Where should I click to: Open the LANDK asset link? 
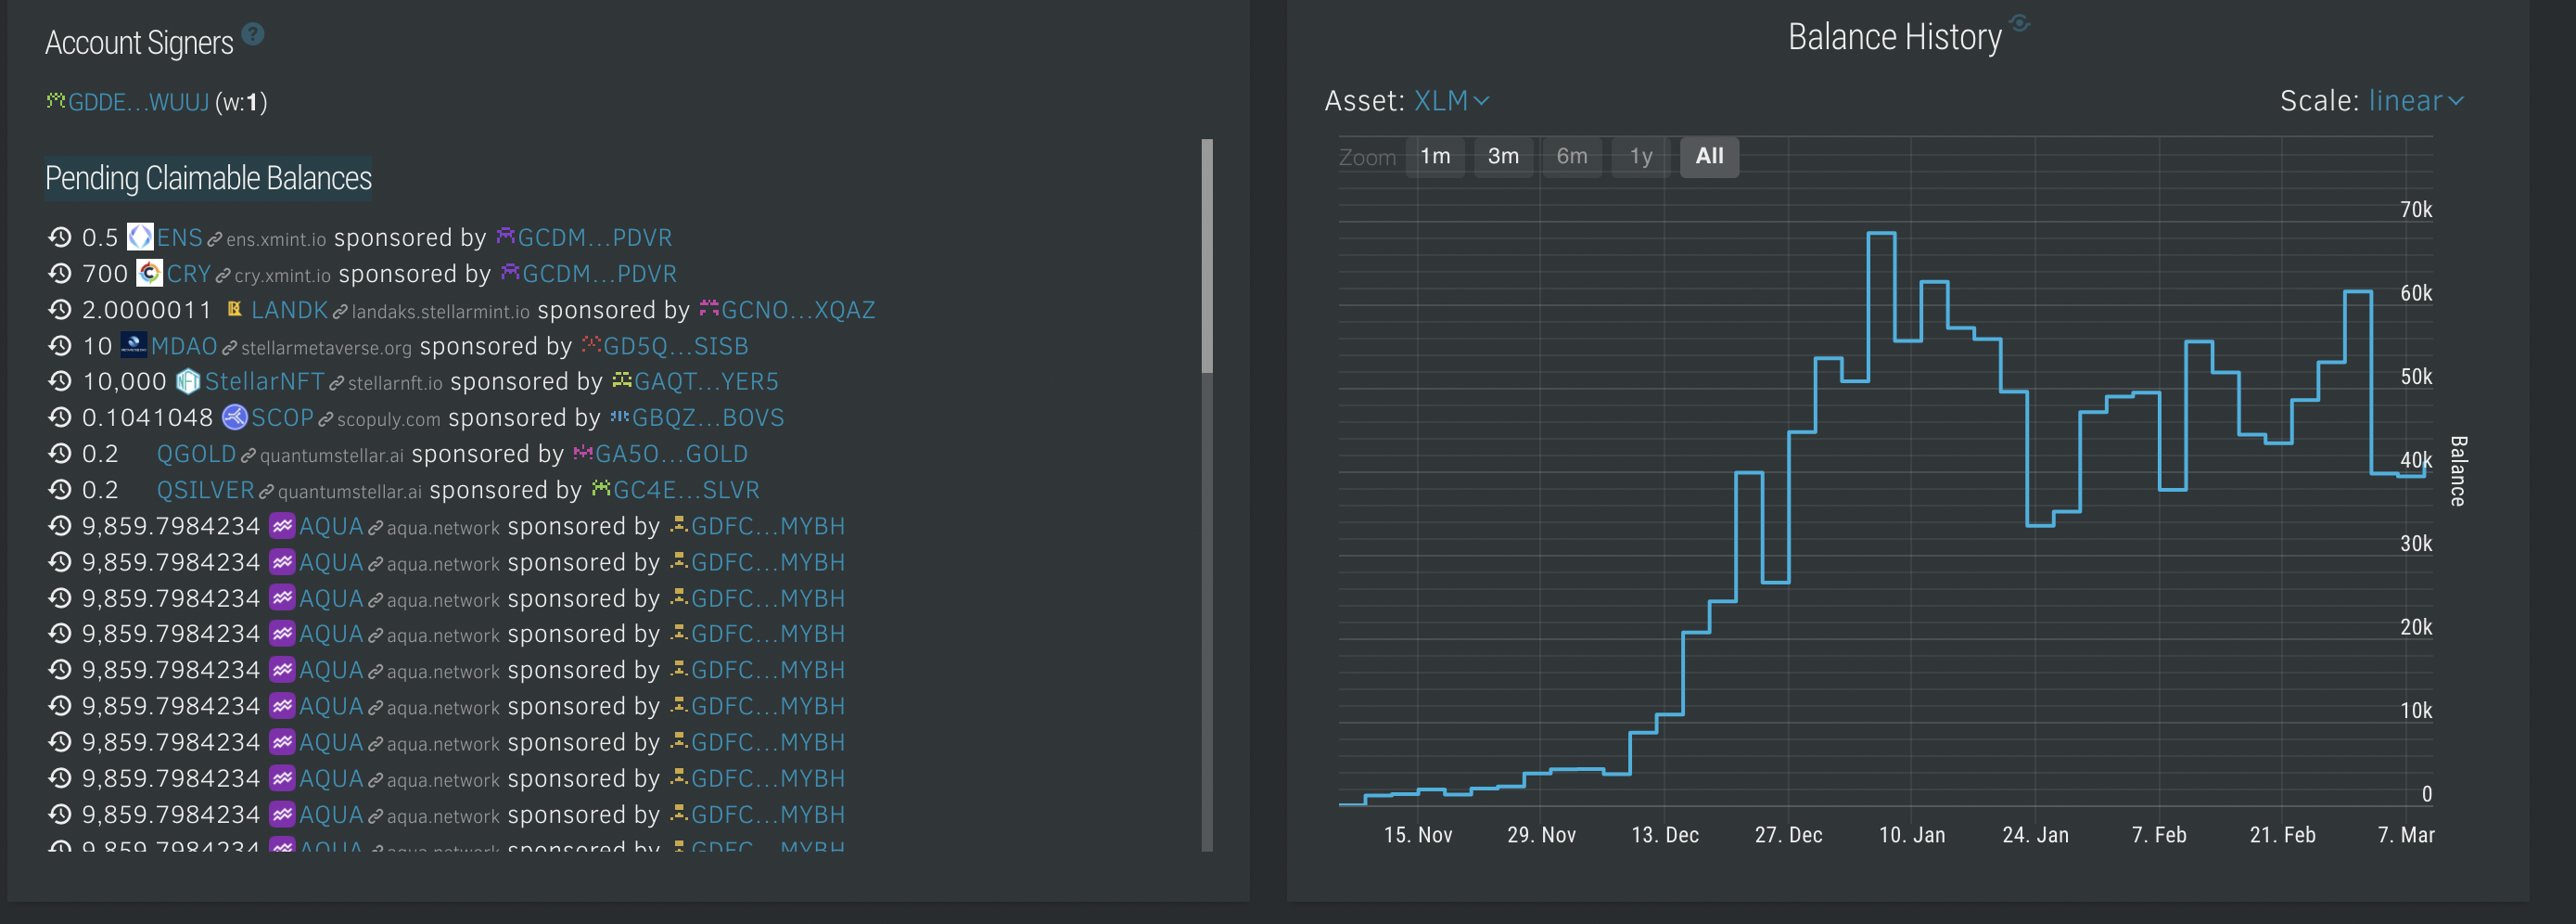point(290,309)
